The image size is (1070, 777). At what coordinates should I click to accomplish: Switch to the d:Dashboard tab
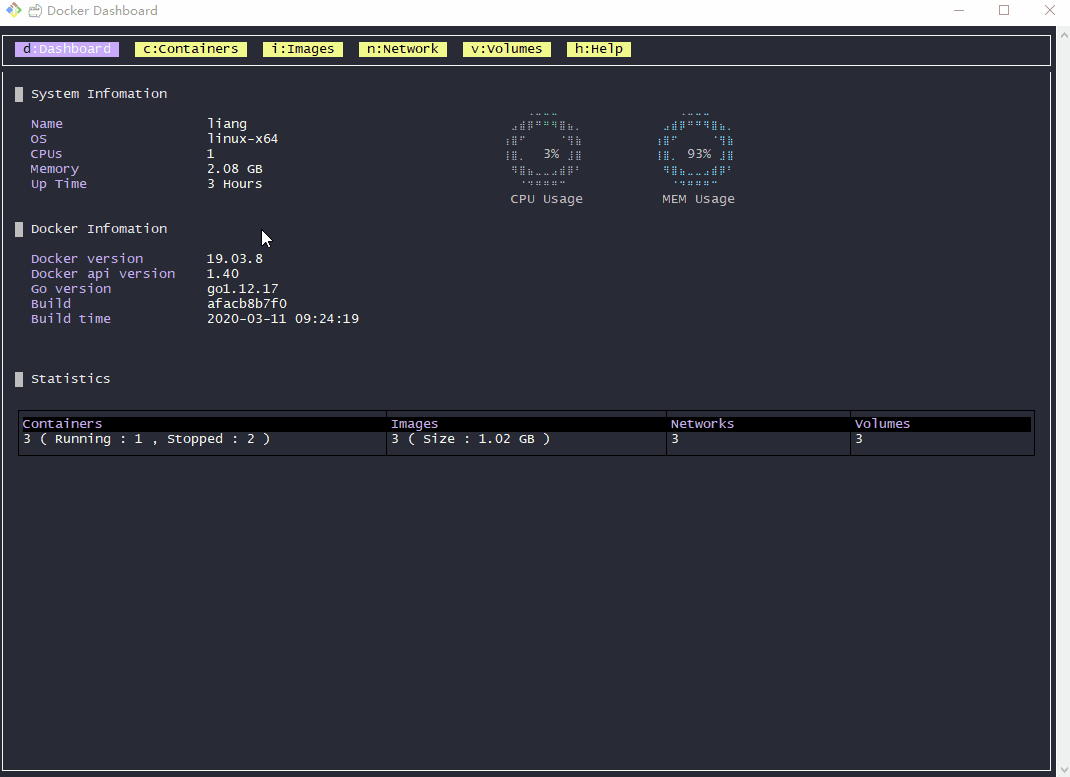pyautogui.click(x=67, y=49)
